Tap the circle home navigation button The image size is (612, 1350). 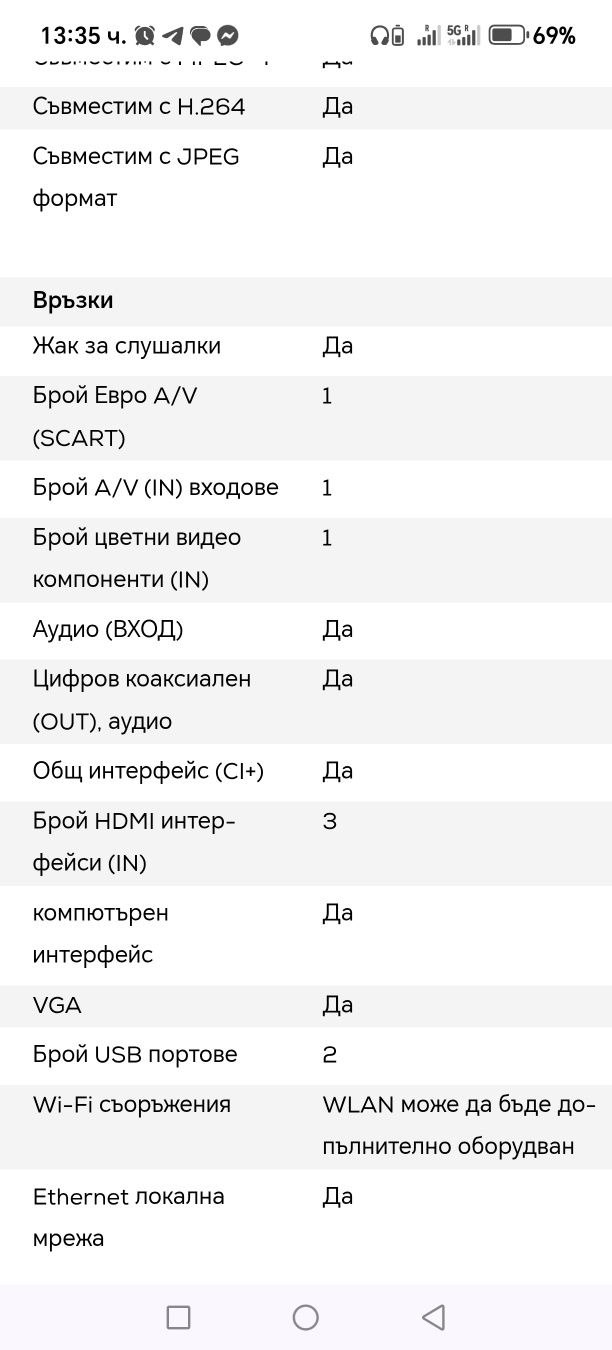[306, 1317]
